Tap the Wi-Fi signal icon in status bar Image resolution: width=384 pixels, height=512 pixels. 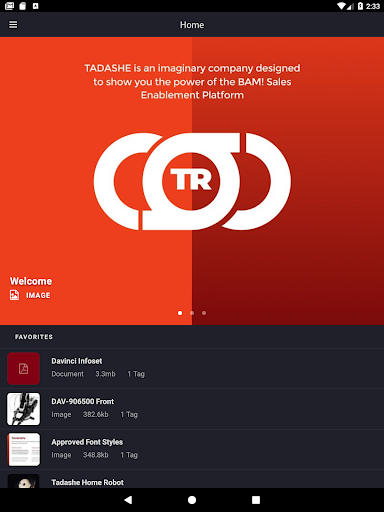coord(342,6)
